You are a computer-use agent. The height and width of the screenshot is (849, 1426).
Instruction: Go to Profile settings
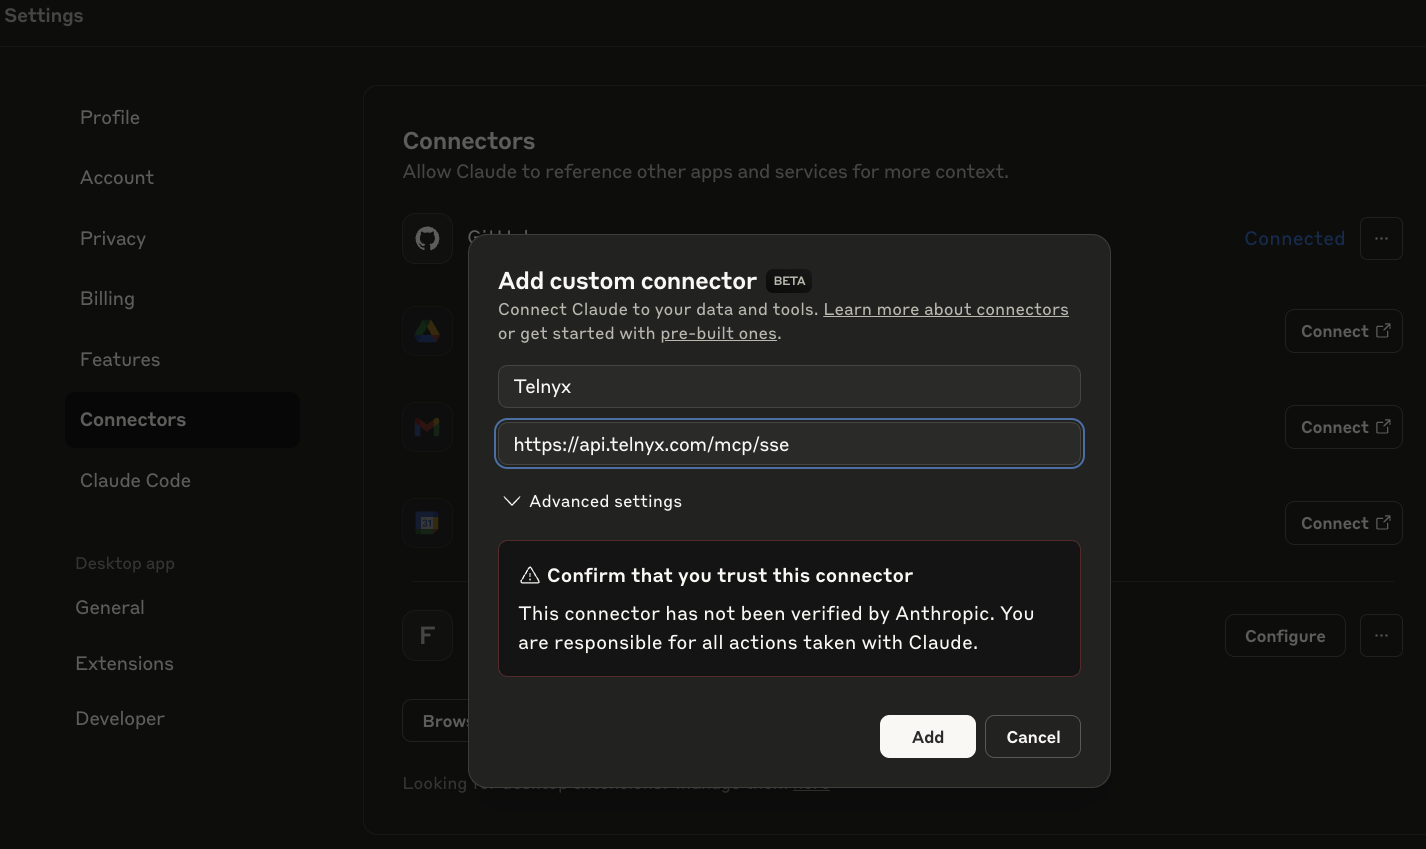pyautogui.click(x=110, y=117)
